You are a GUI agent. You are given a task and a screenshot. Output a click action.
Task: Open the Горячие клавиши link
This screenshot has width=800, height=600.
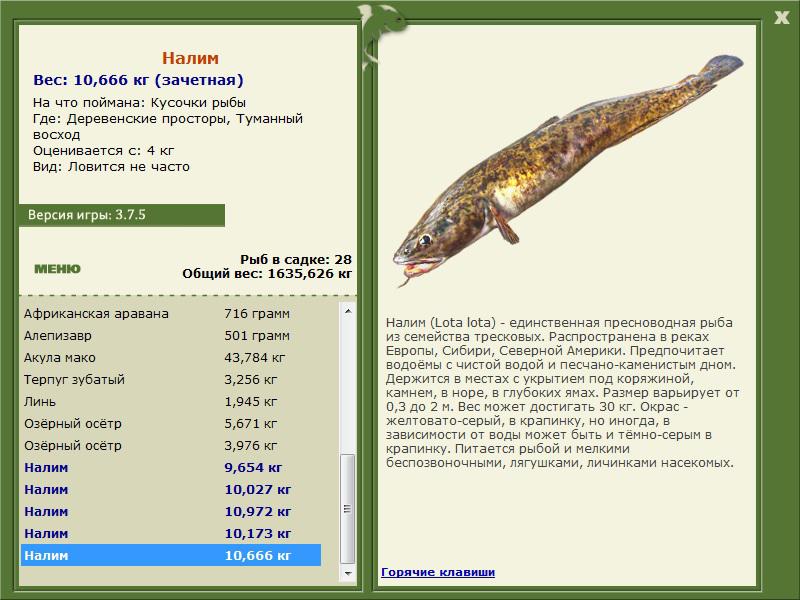point(438,572)
